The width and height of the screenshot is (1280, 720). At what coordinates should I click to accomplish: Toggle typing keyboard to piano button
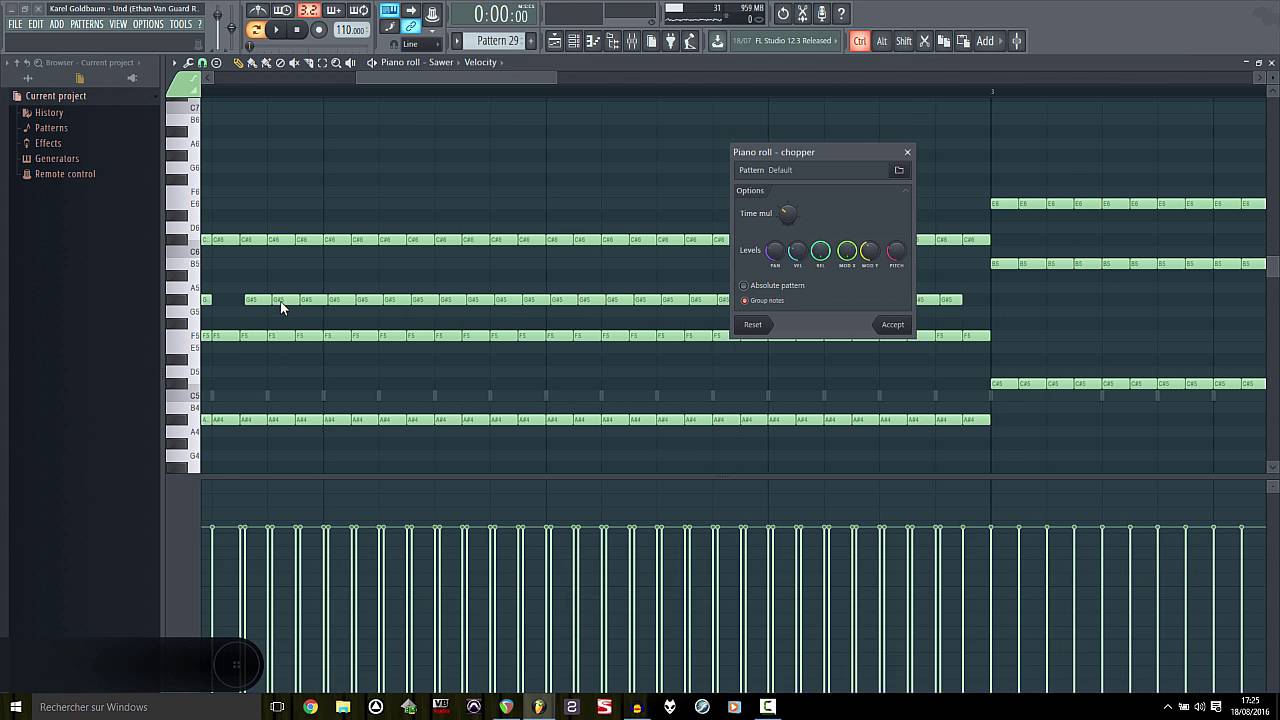point(389,11)
